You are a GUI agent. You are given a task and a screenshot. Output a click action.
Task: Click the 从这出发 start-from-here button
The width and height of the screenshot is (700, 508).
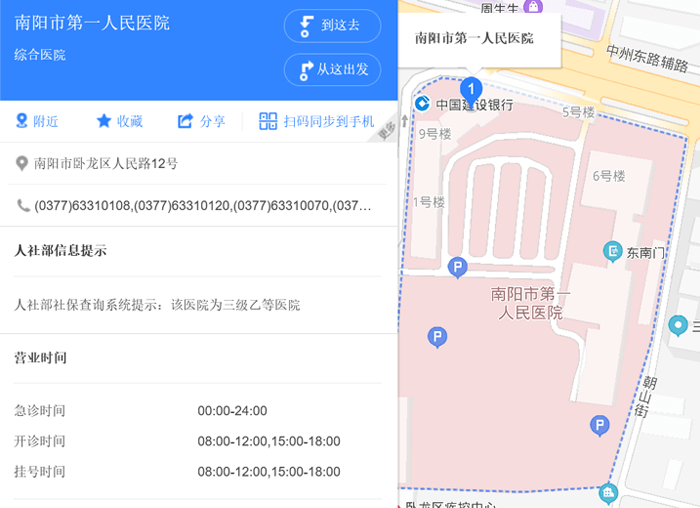click(x=332, y=70)
